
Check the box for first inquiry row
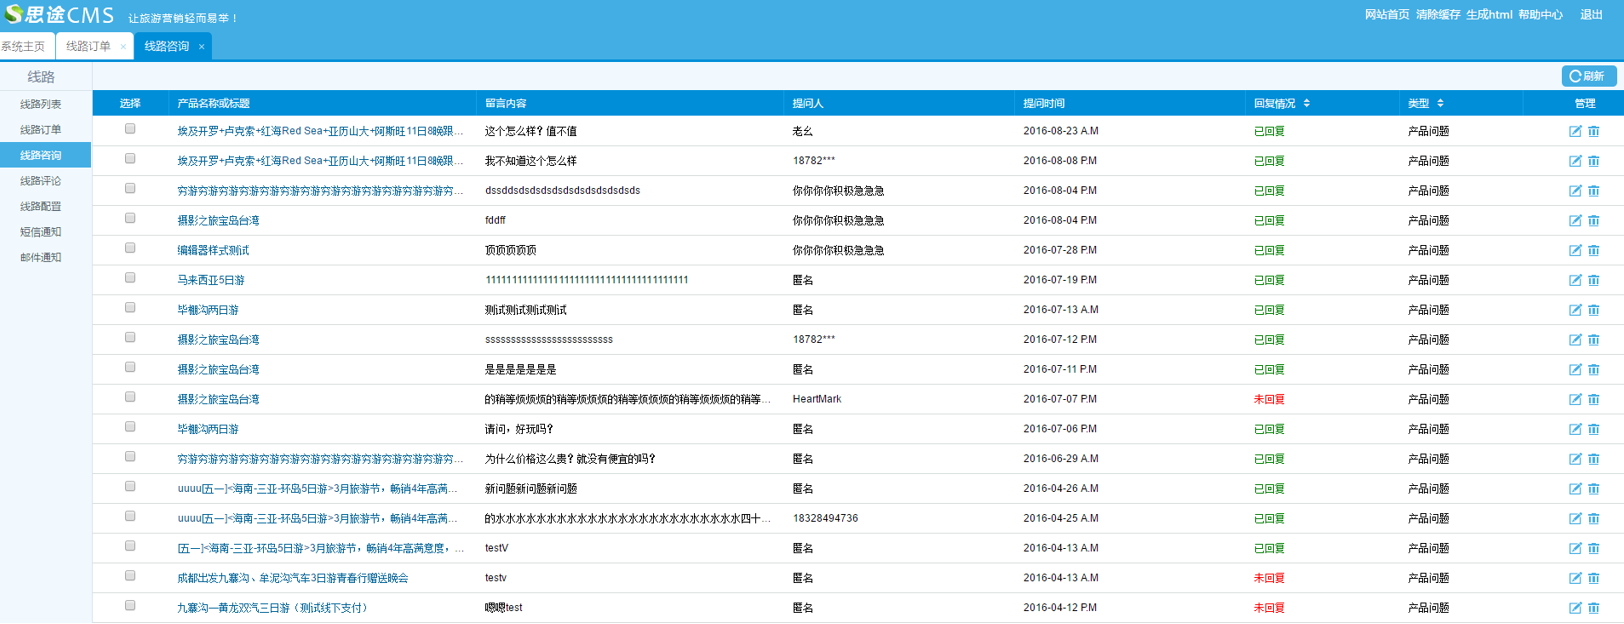click(130, 129)
